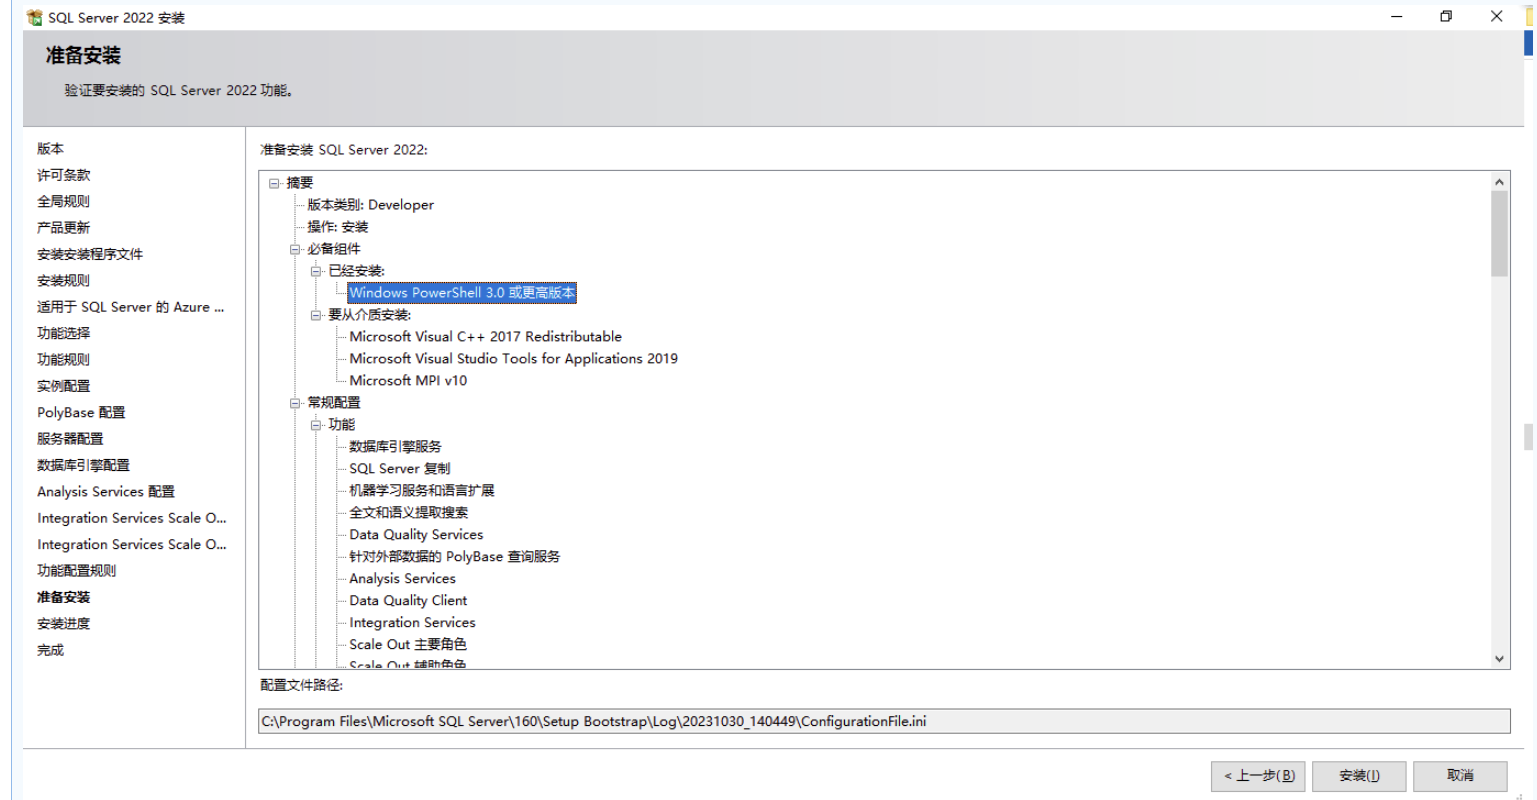
Task: Click 配置文件路径 label
Action: 301,686
